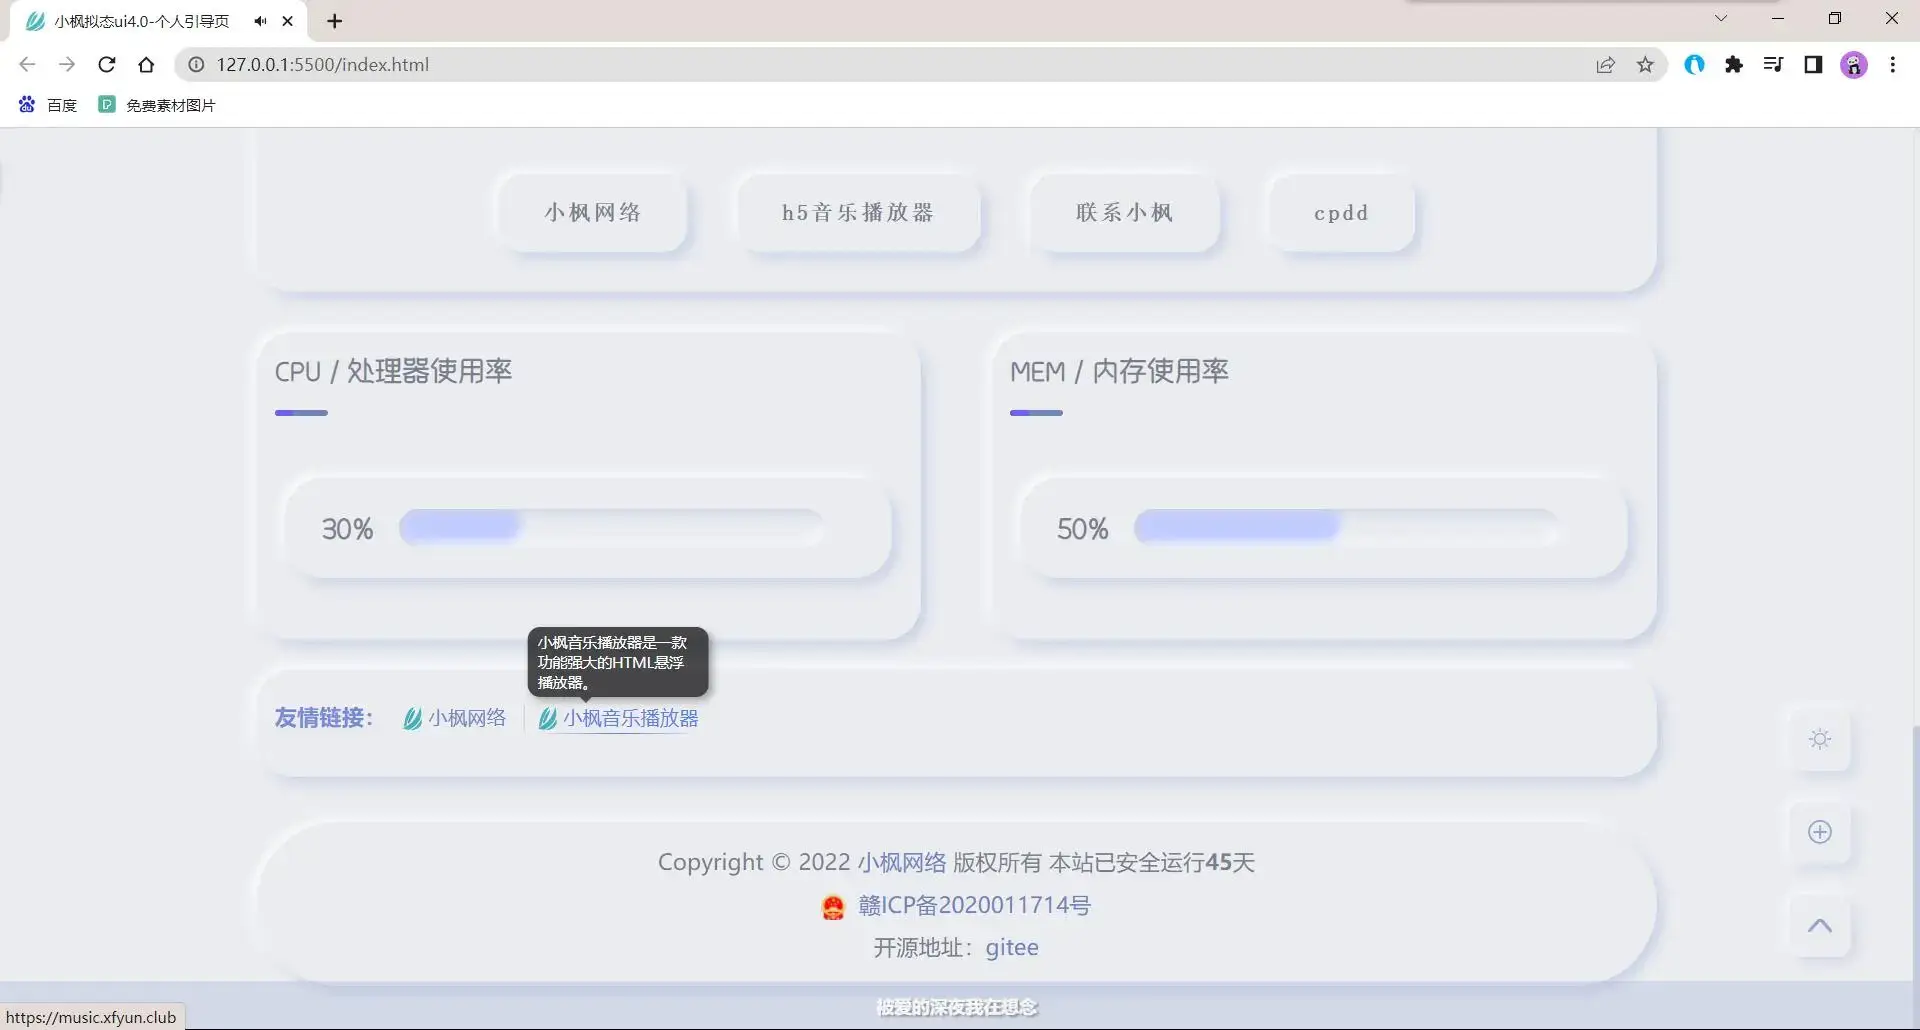The image size is (1920, 1030).
Task: Click the cpdd navigation button
Action: 1341,213
